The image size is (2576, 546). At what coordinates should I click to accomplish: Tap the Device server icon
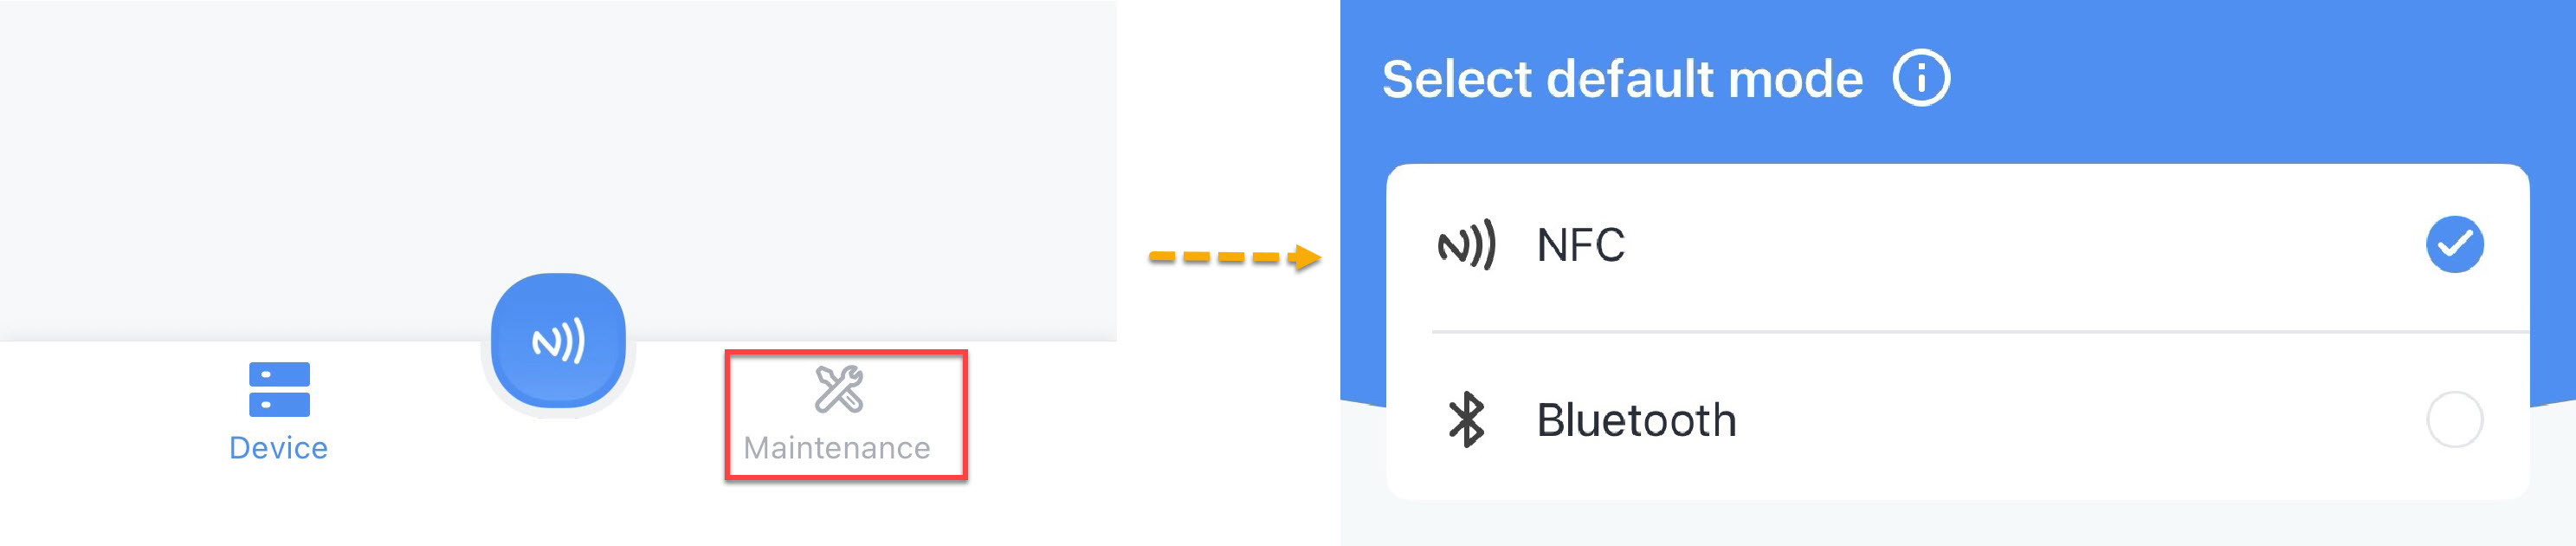(279, 389)
